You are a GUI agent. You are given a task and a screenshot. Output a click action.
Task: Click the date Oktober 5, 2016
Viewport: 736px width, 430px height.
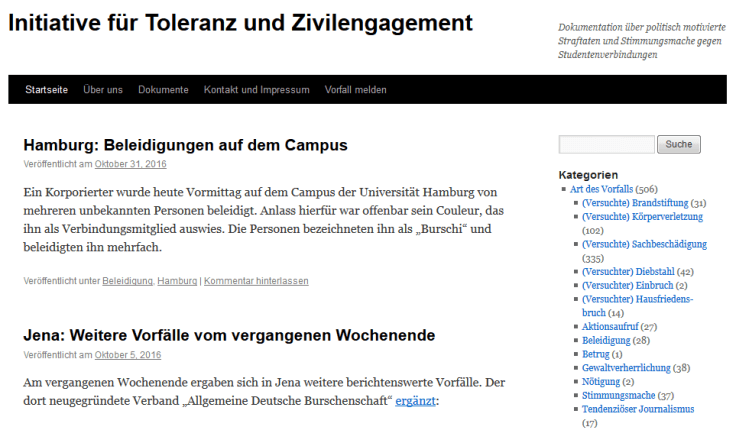[x=128, y=354]
